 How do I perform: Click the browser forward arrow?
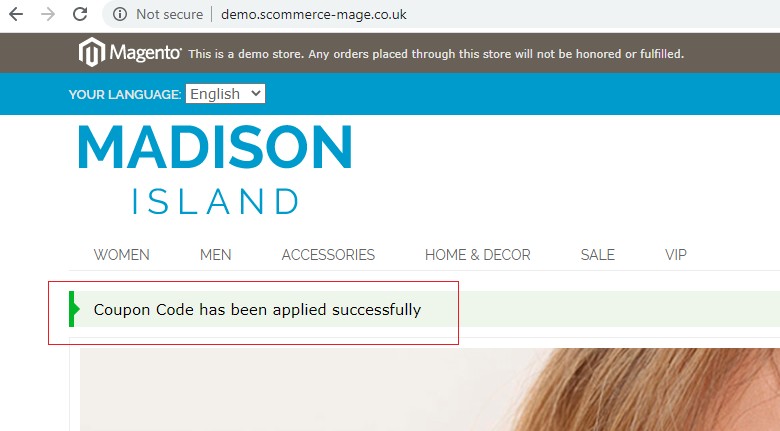[x=48, y=14]
